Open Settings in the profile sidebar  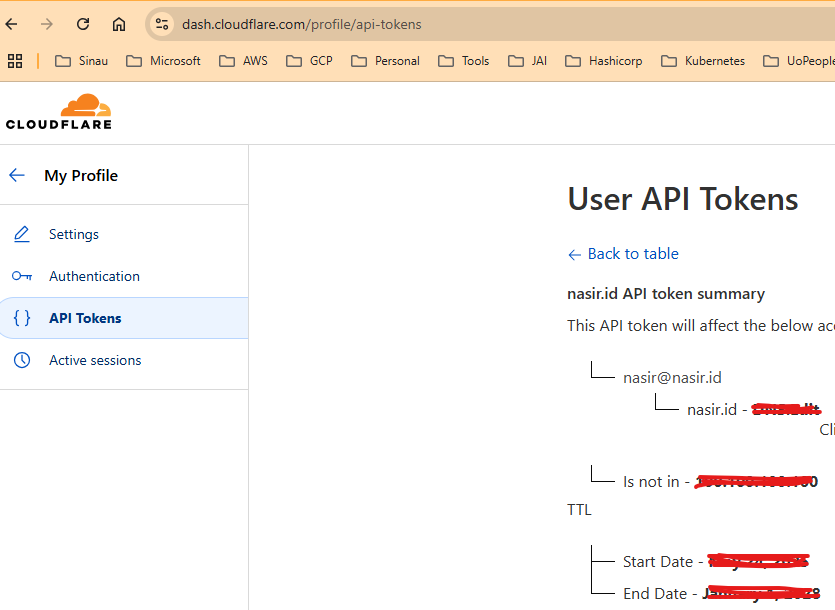[74, 234]
